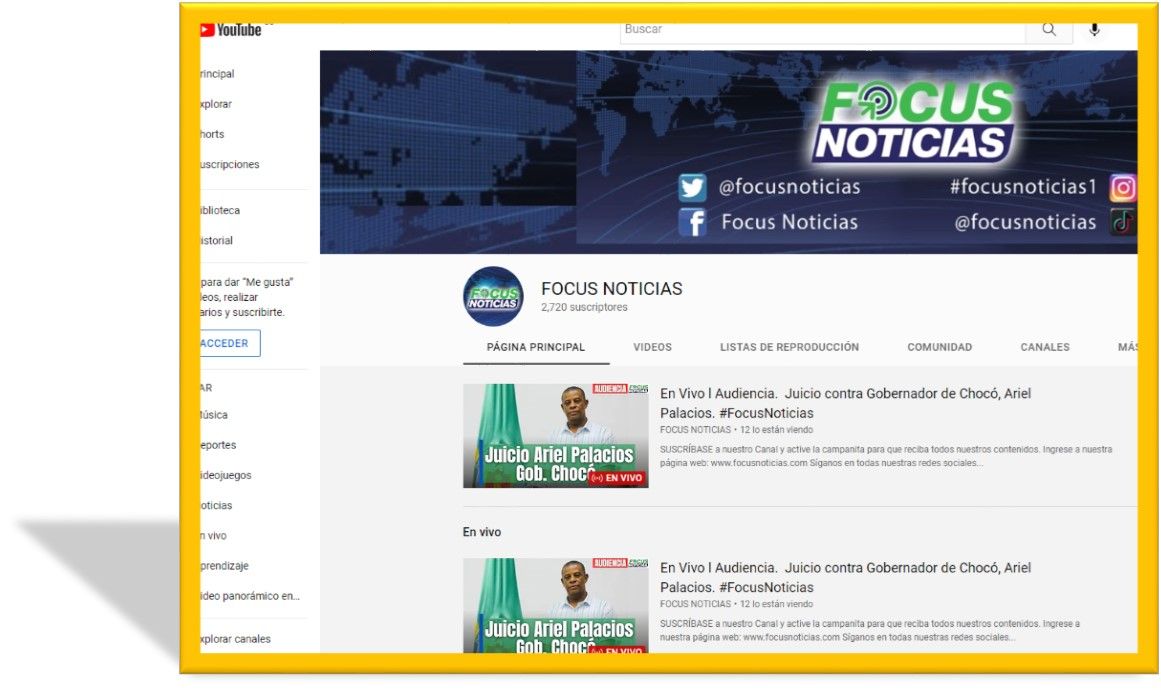Switch to the Videos tab
This screenshot has height=690, width=1161.
652,347
